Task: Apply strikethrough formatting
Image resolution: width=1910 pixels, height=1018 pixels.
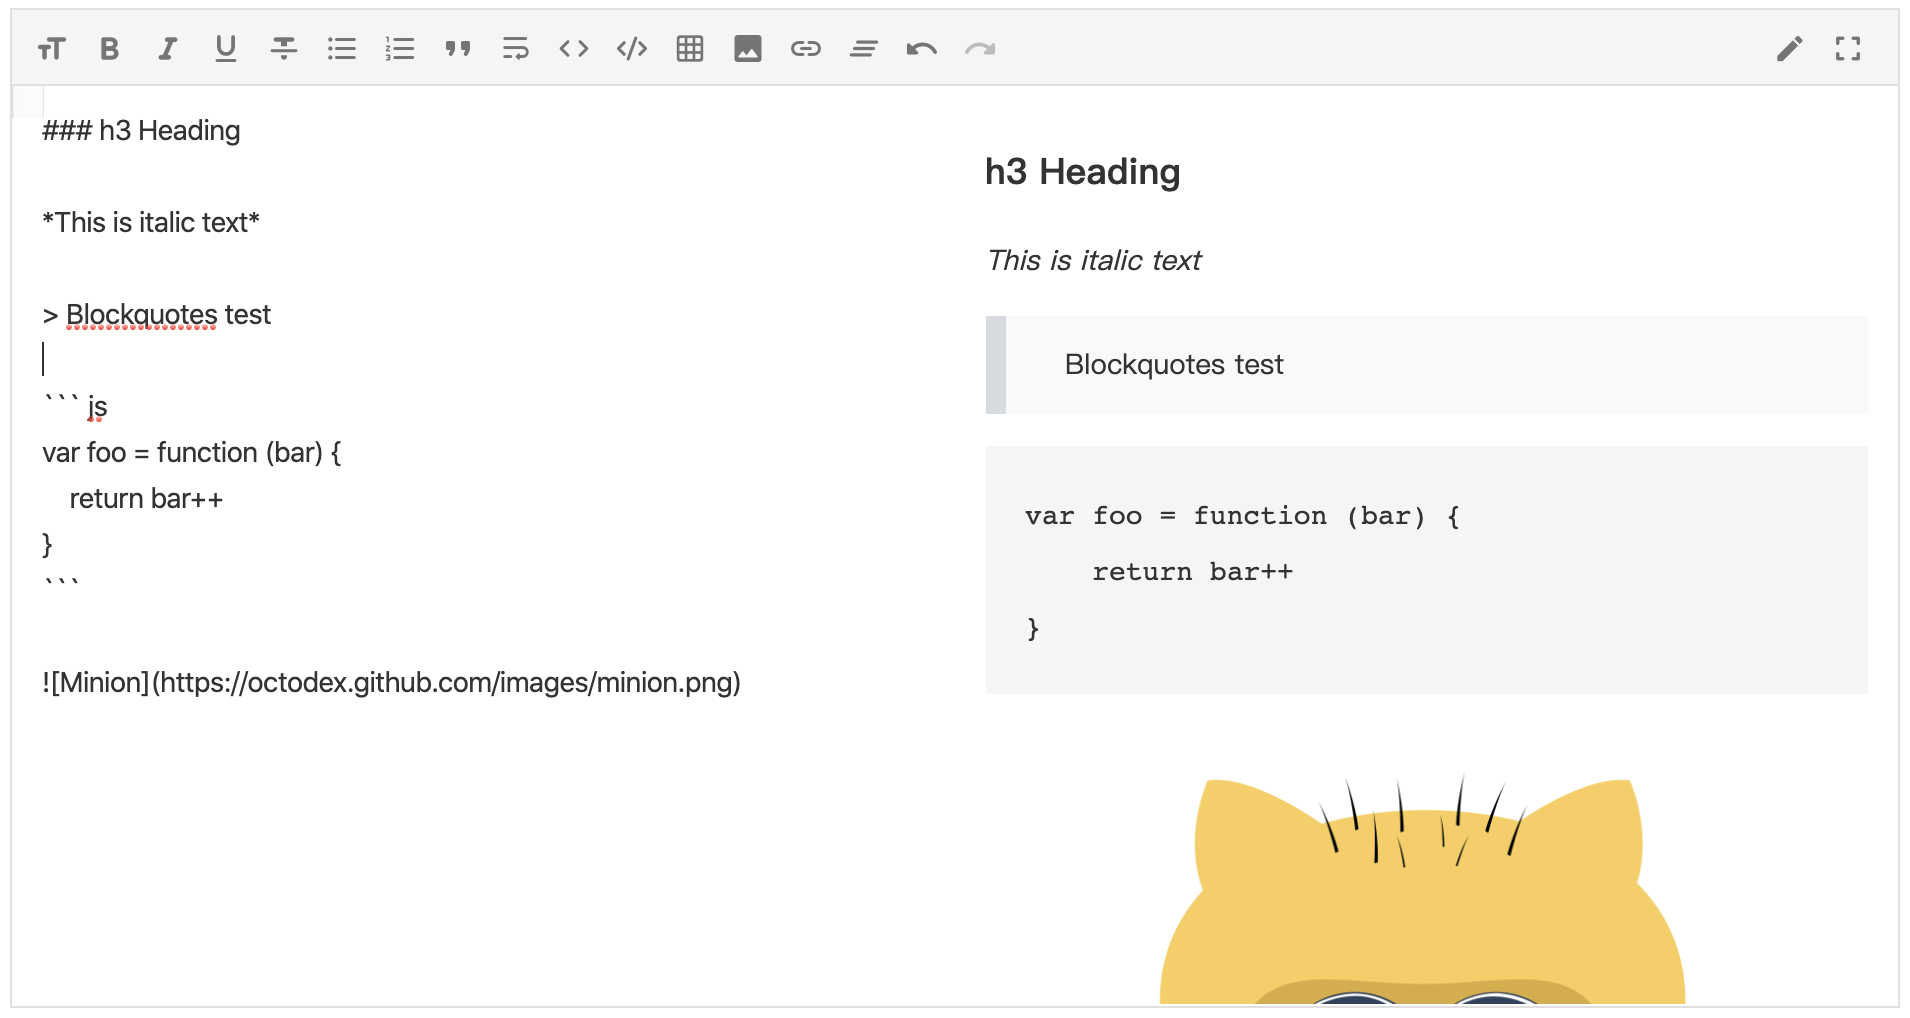Action: coord(284,48)
